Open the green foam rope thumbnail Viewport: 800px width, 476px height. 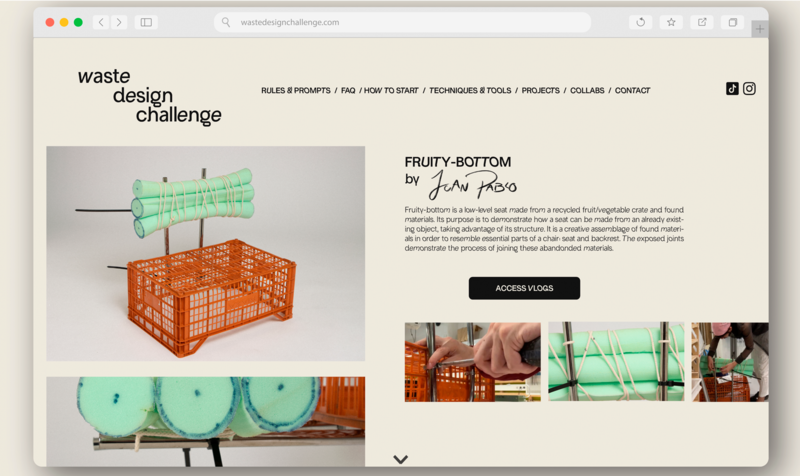[616, 362]
